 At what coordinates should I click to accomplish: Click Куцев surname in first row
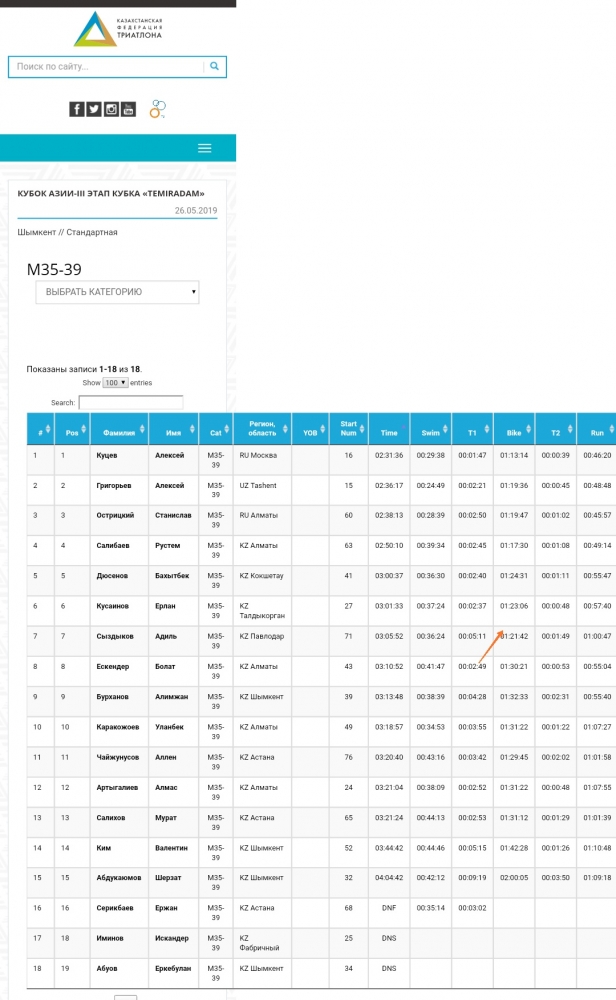[x=107, y=455]
